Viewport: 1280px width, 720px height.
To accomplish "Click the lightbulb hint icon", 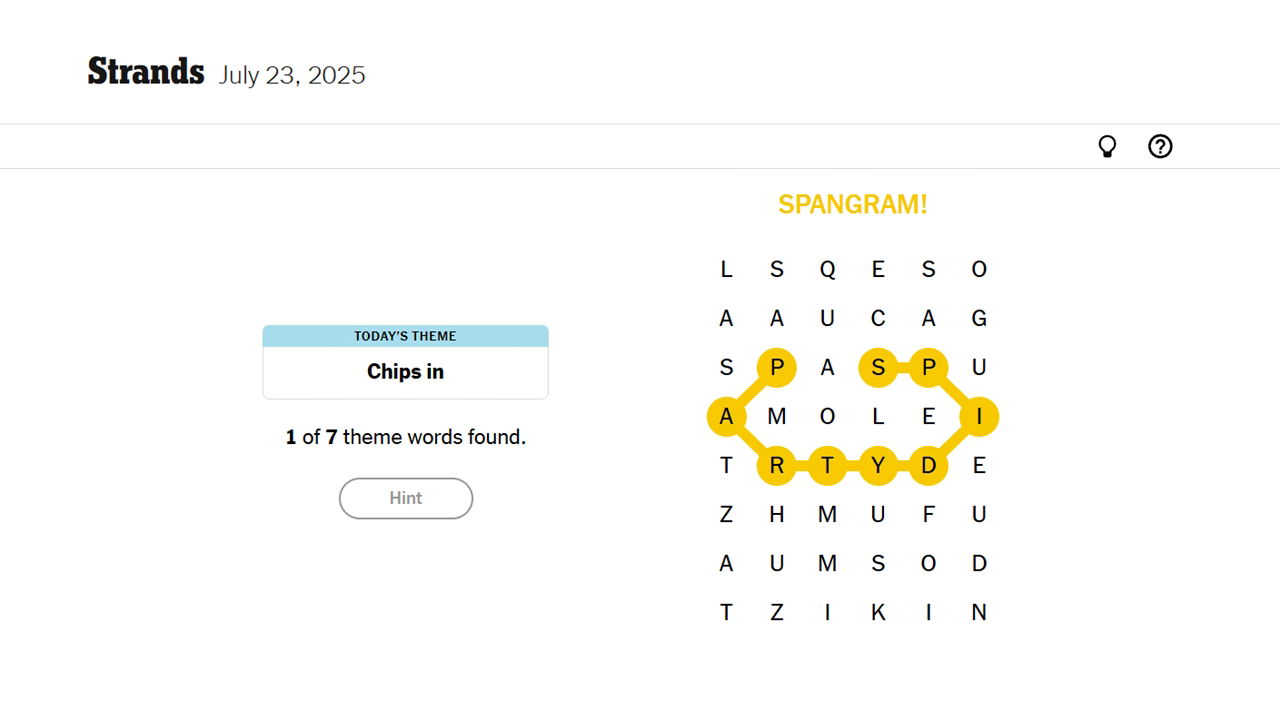I will pyautogui.click(x=1107, y=147).
